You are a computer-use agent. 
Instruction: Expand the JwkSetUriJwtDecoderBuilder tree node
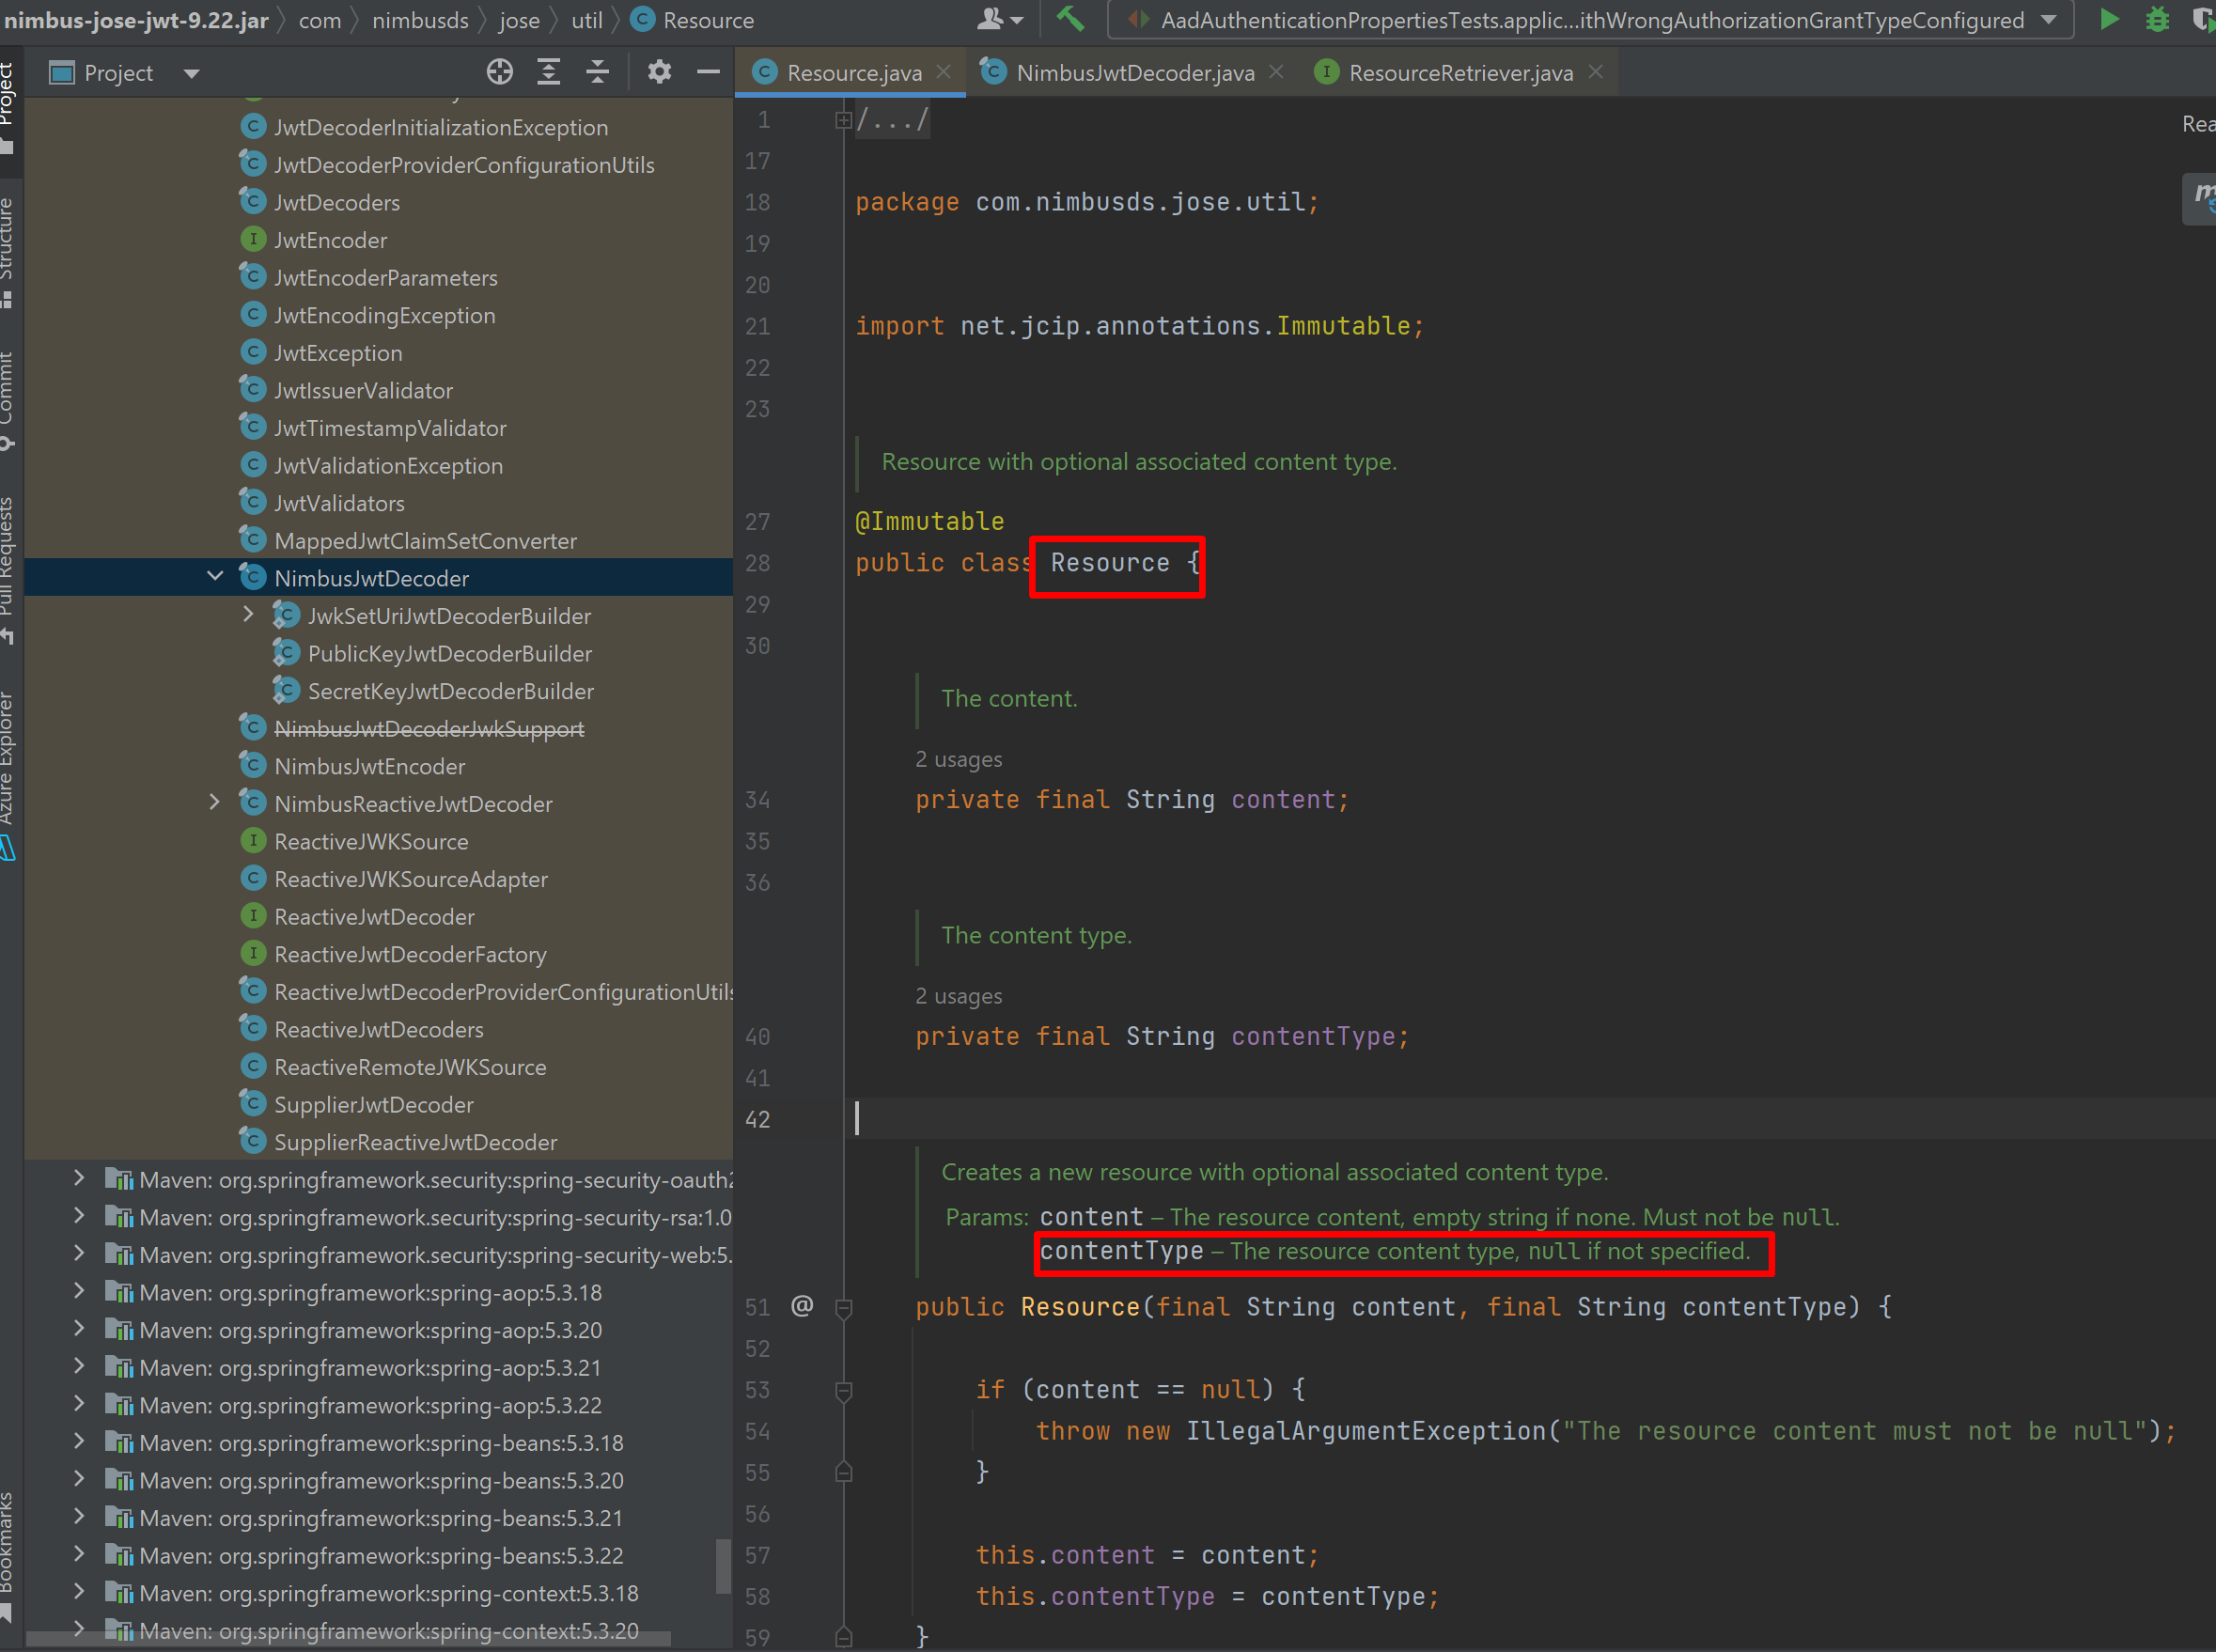pyautogui.click(x=248, y=615)
